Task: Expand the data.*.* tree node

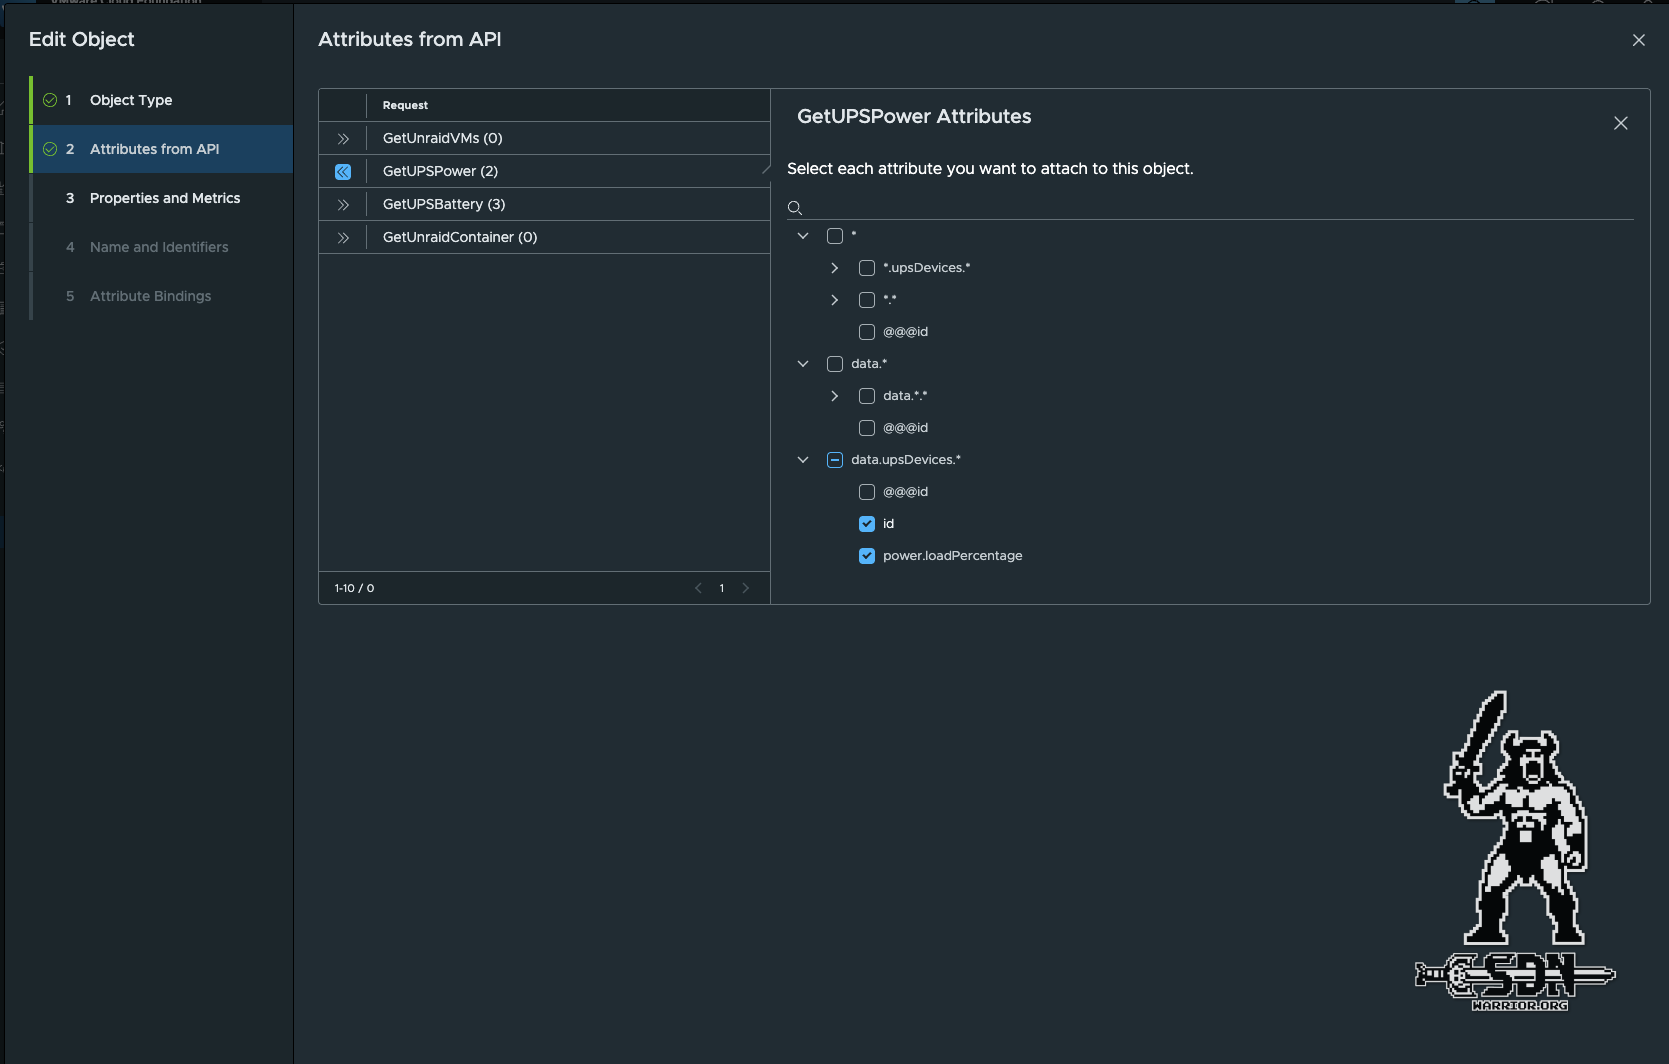Action: [835, 396]
